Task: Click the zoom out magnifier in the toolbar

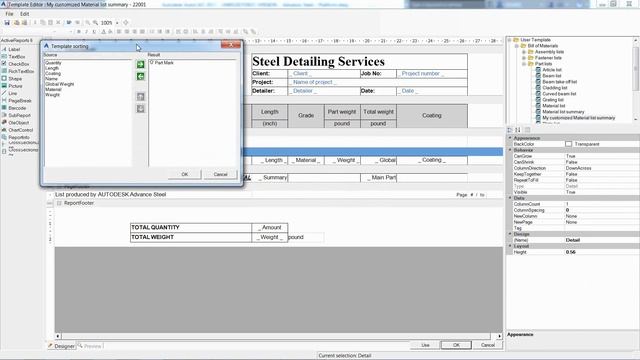Action: point(88,23)
